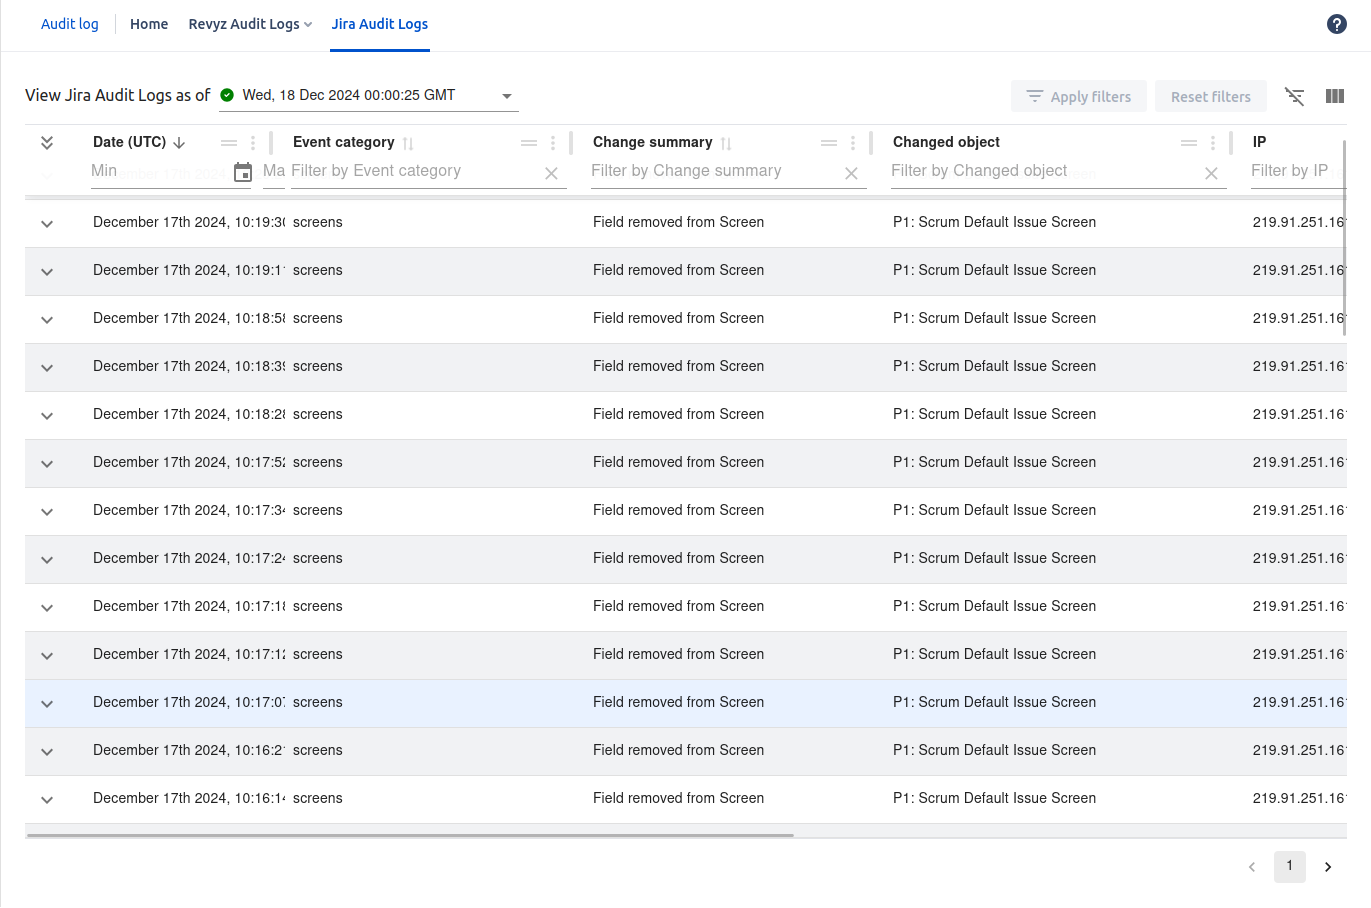Go to next page arrow
The width and height of the screenshot is (1371, 908).
point(1328,867)
